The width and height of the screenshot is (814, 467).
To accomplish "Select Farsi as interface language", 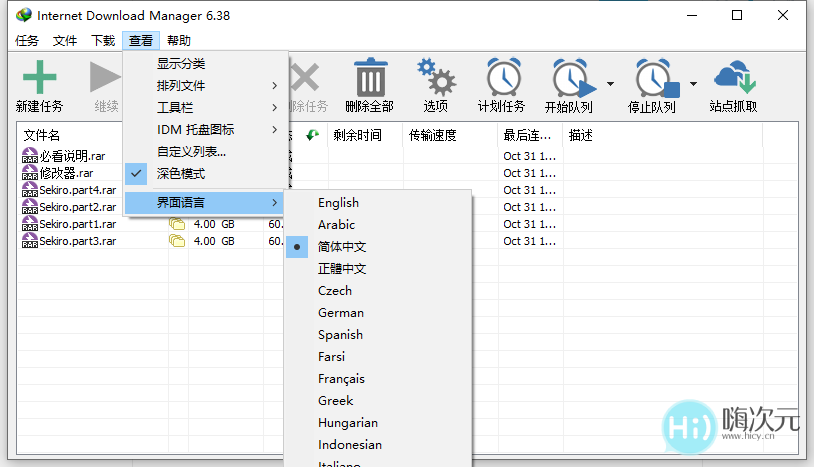I will point(378,356).
